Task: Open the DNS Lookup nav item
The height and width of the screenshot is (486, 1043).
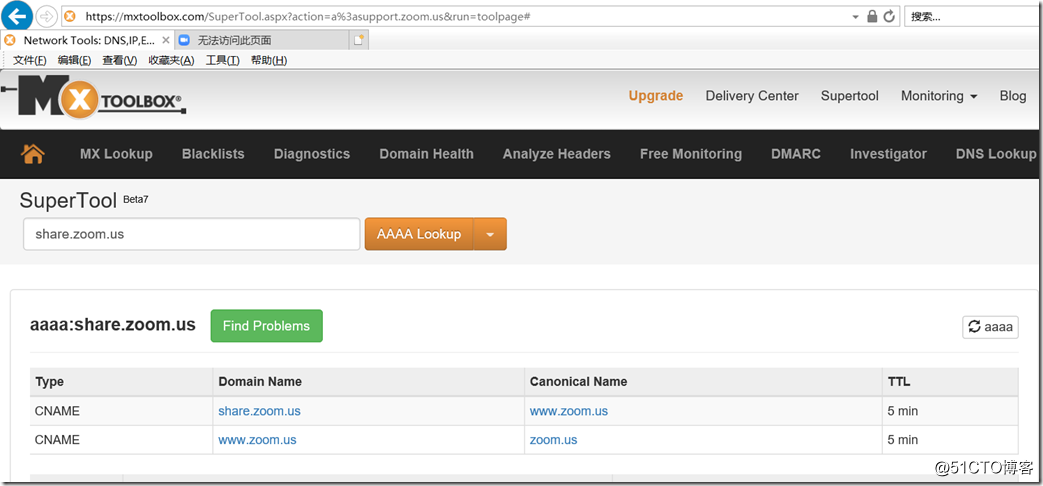Action: (996, 154)
